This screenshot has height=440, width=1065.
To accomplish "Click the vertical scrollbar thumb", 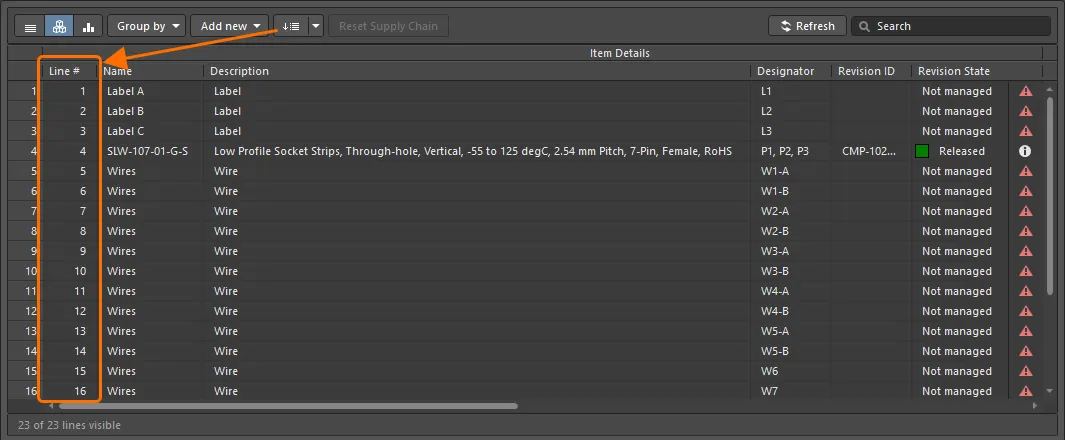I will point(1051,197).
